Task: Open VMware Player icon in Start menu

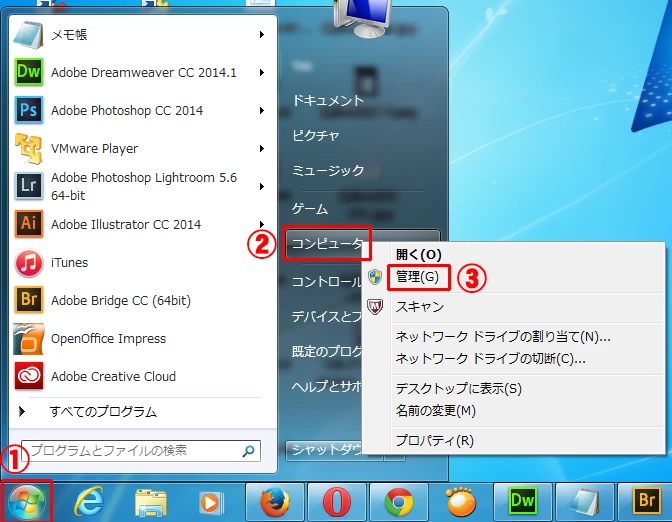Action: 28,148
